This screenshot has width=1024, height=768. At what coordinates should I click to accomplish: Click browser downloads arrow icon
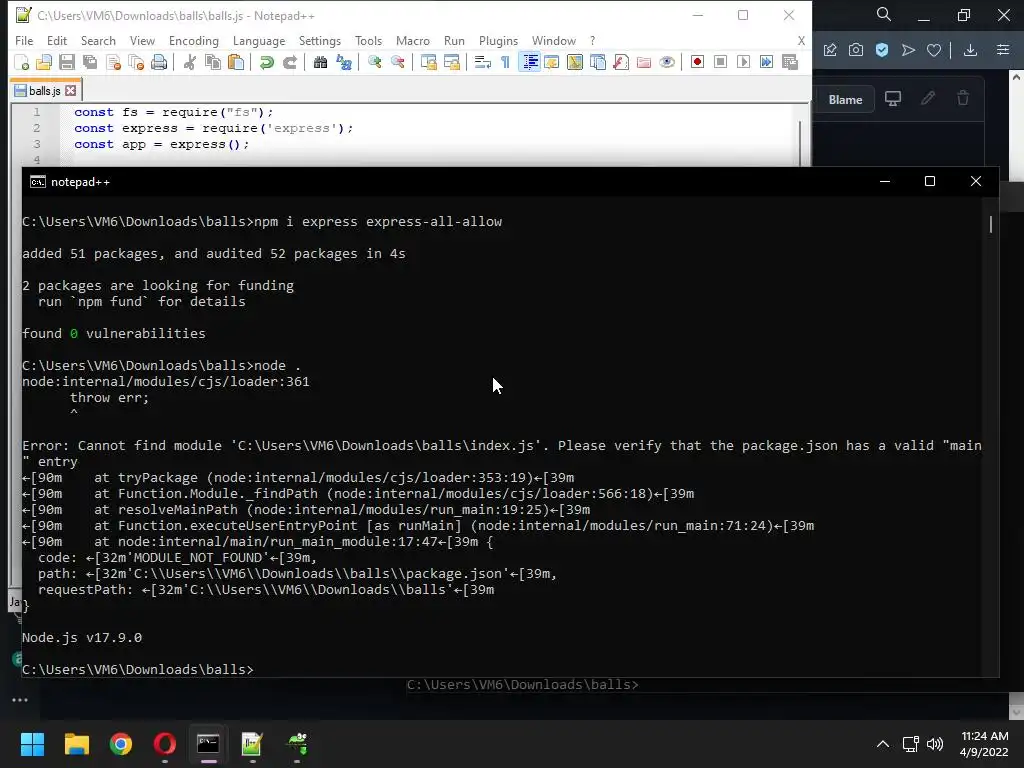pyautogui.click(x=970, y=50)
